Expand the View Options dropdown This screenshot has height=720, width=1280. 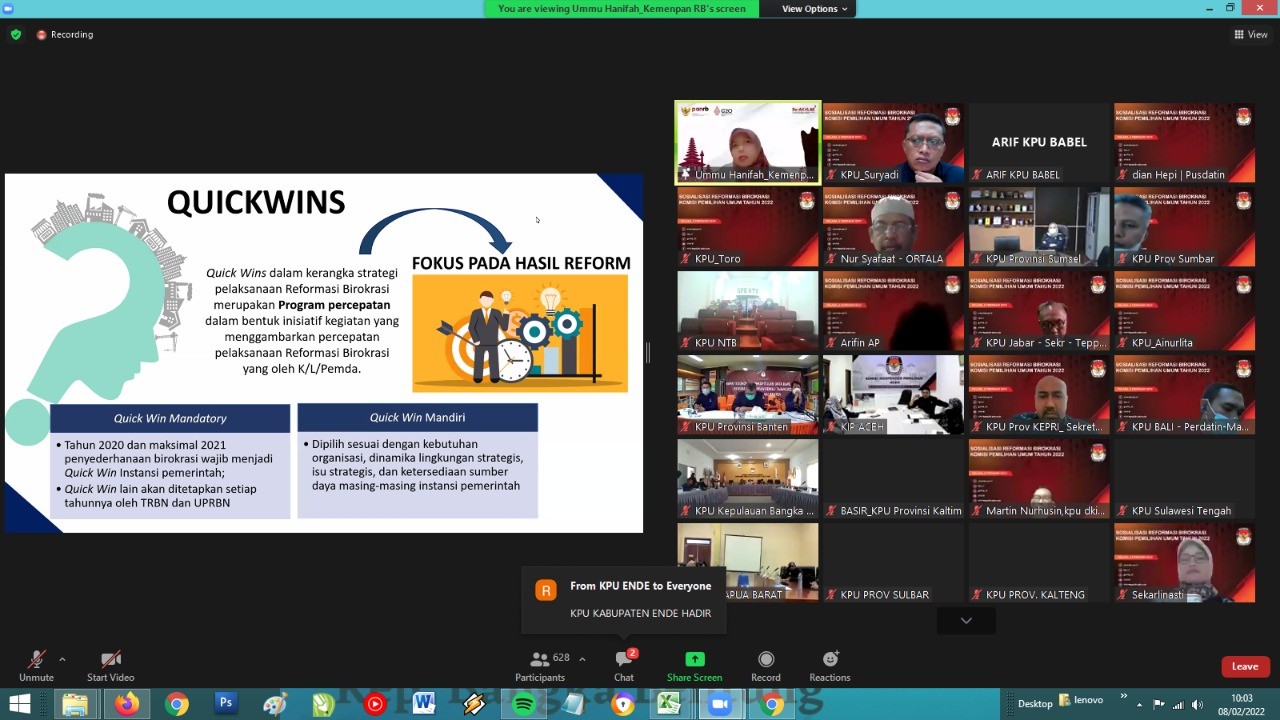click(814, 9)
